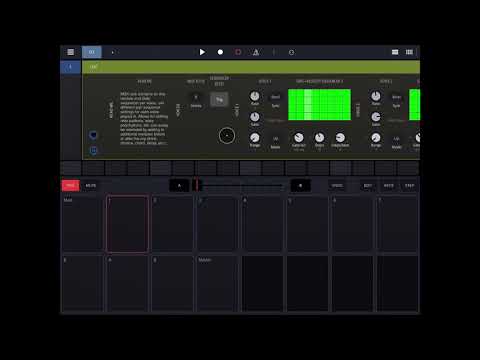480x360 pixels.
Task: Toggle the metronome icon
Action: pyautogui.click(x=256, y=52)
